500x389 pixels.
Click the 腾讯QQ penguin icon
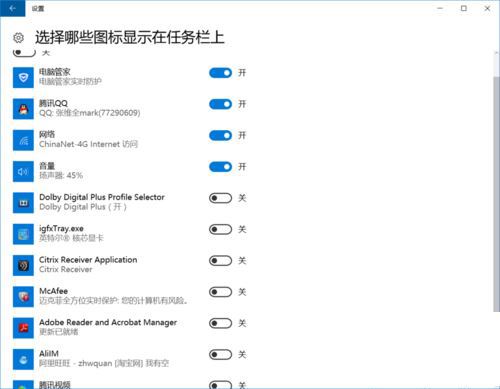click(x=23, y=109)
